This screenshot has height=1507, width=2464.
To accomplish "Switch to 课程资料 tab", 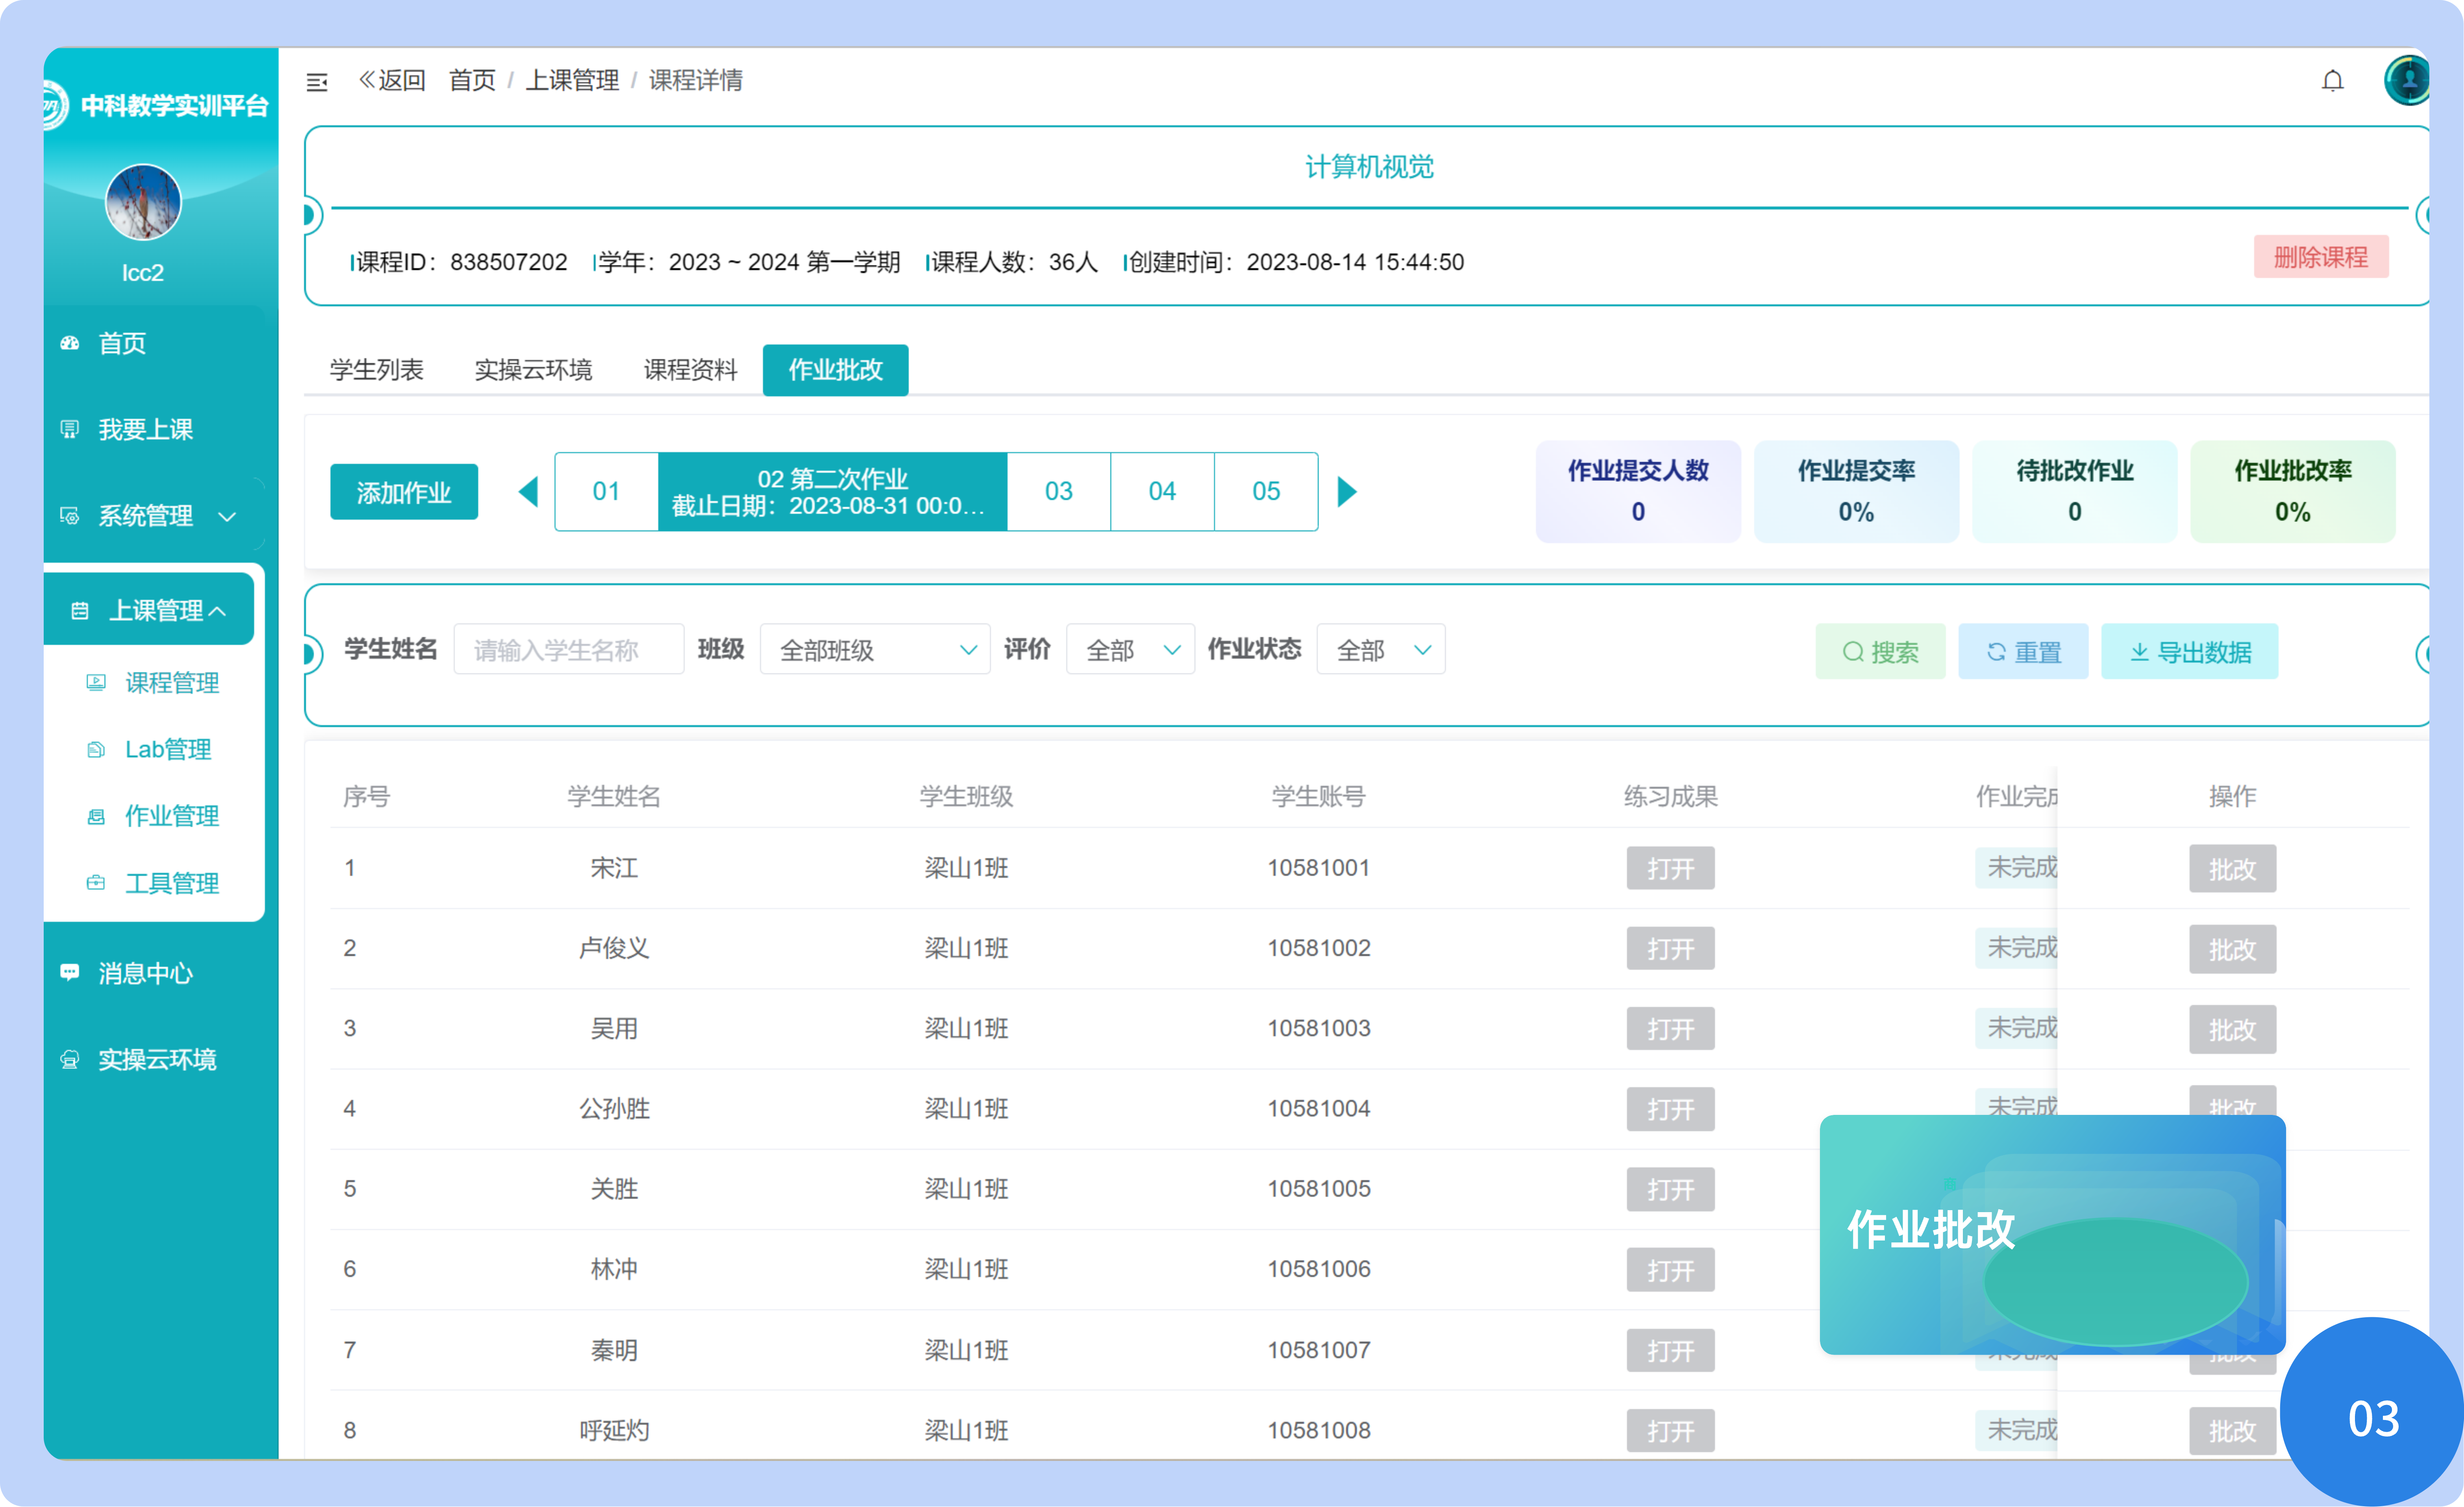I will tap(690, 370).
